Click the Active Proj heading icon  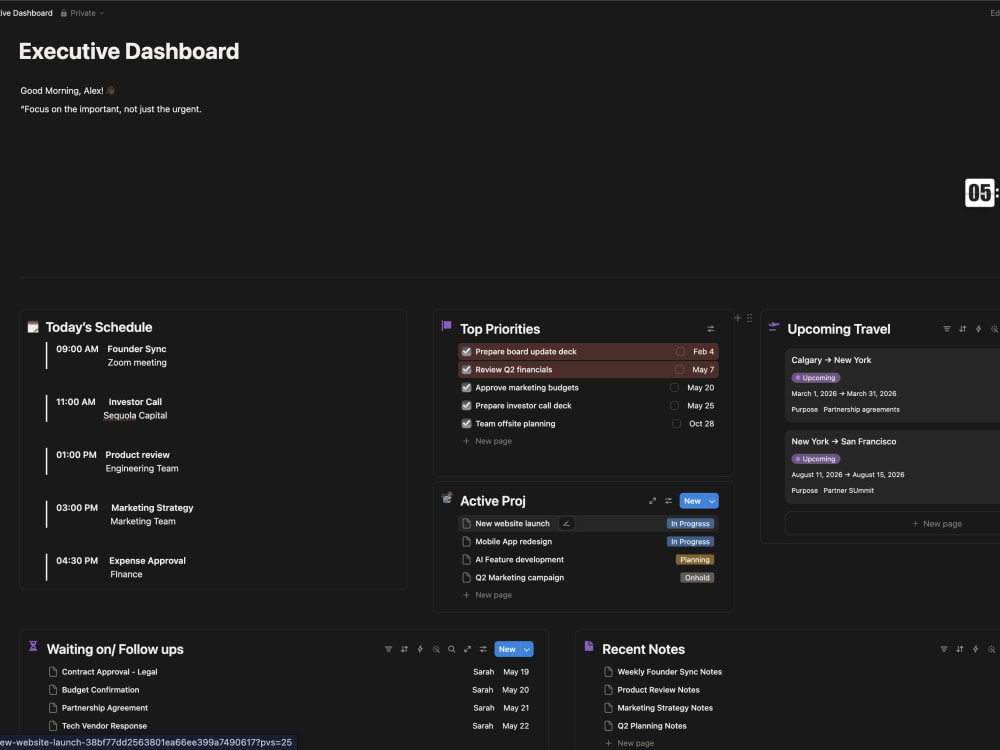pos(447,497)
